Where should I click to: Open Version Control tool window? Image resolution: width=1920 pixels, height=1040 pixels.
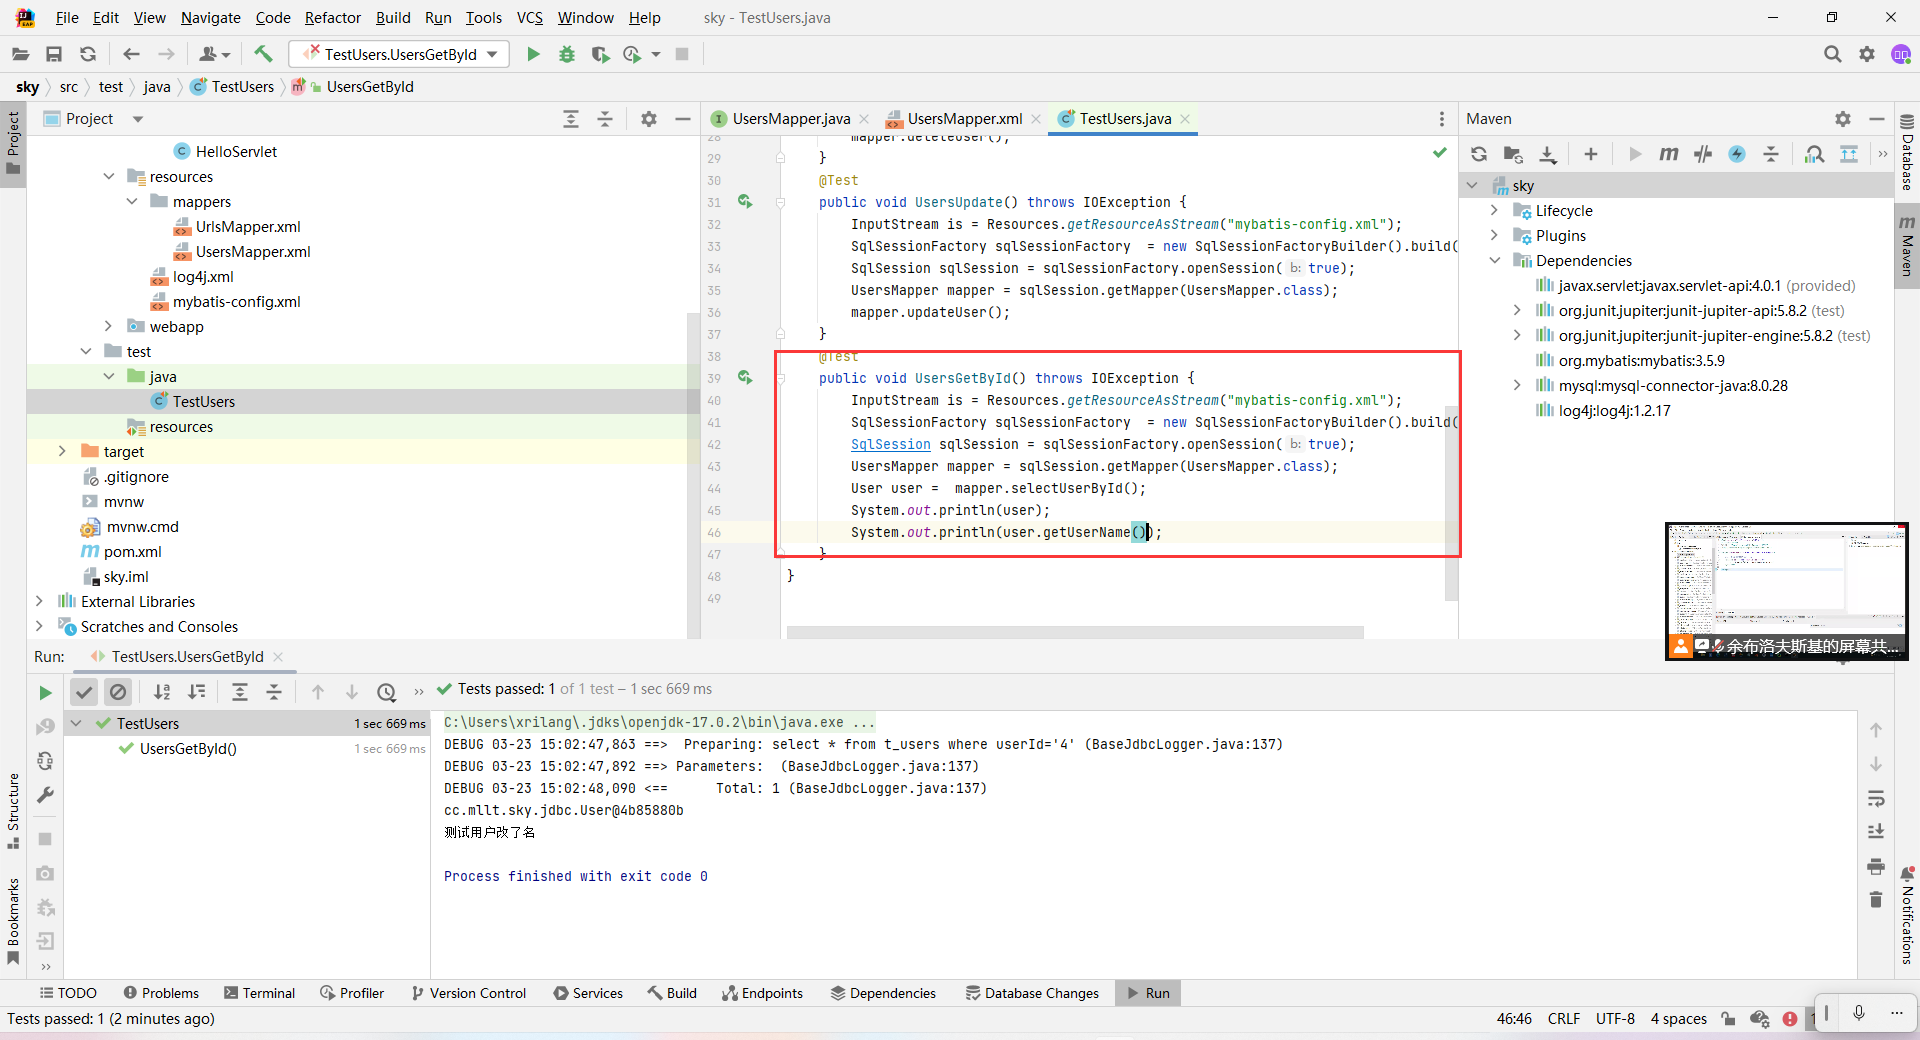pyautogui.click(x=468, y=993)
